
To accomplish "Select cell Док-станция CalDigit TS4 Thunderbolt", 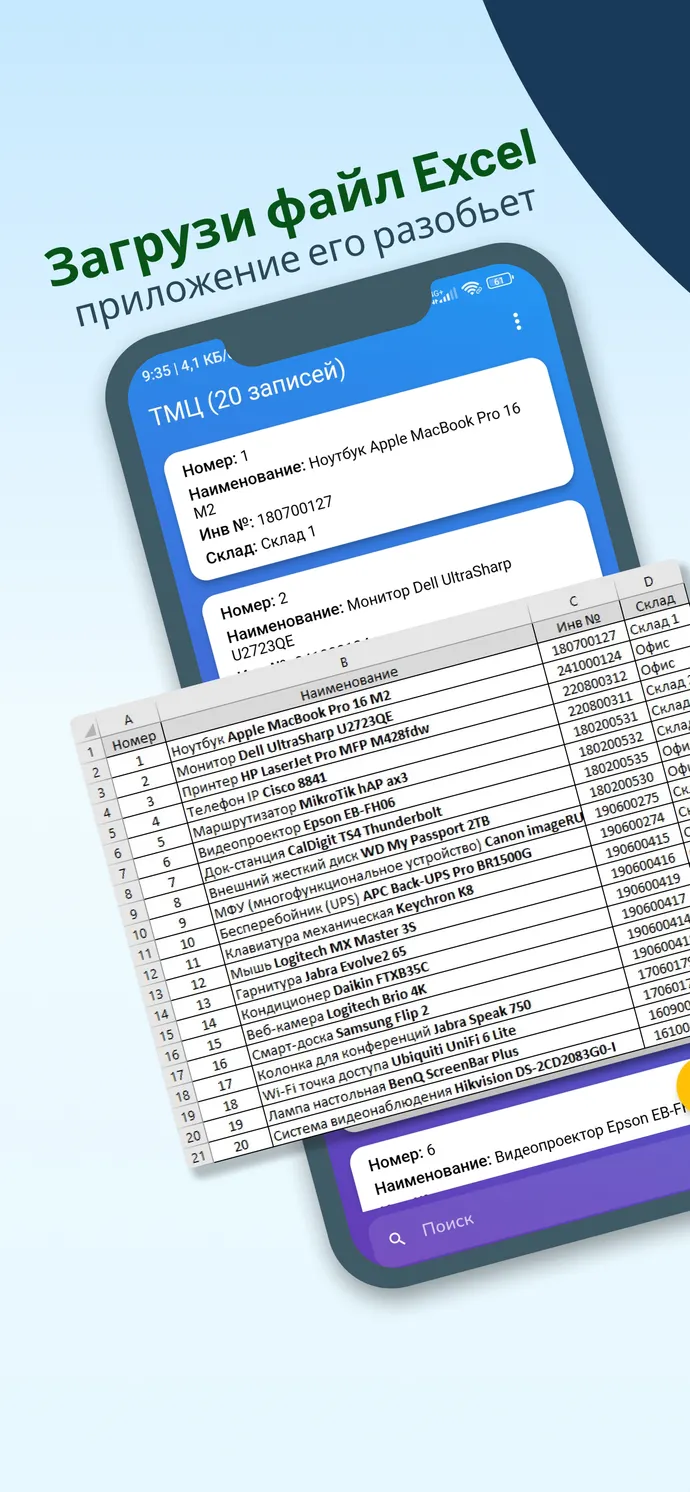I will click(324, 844).
